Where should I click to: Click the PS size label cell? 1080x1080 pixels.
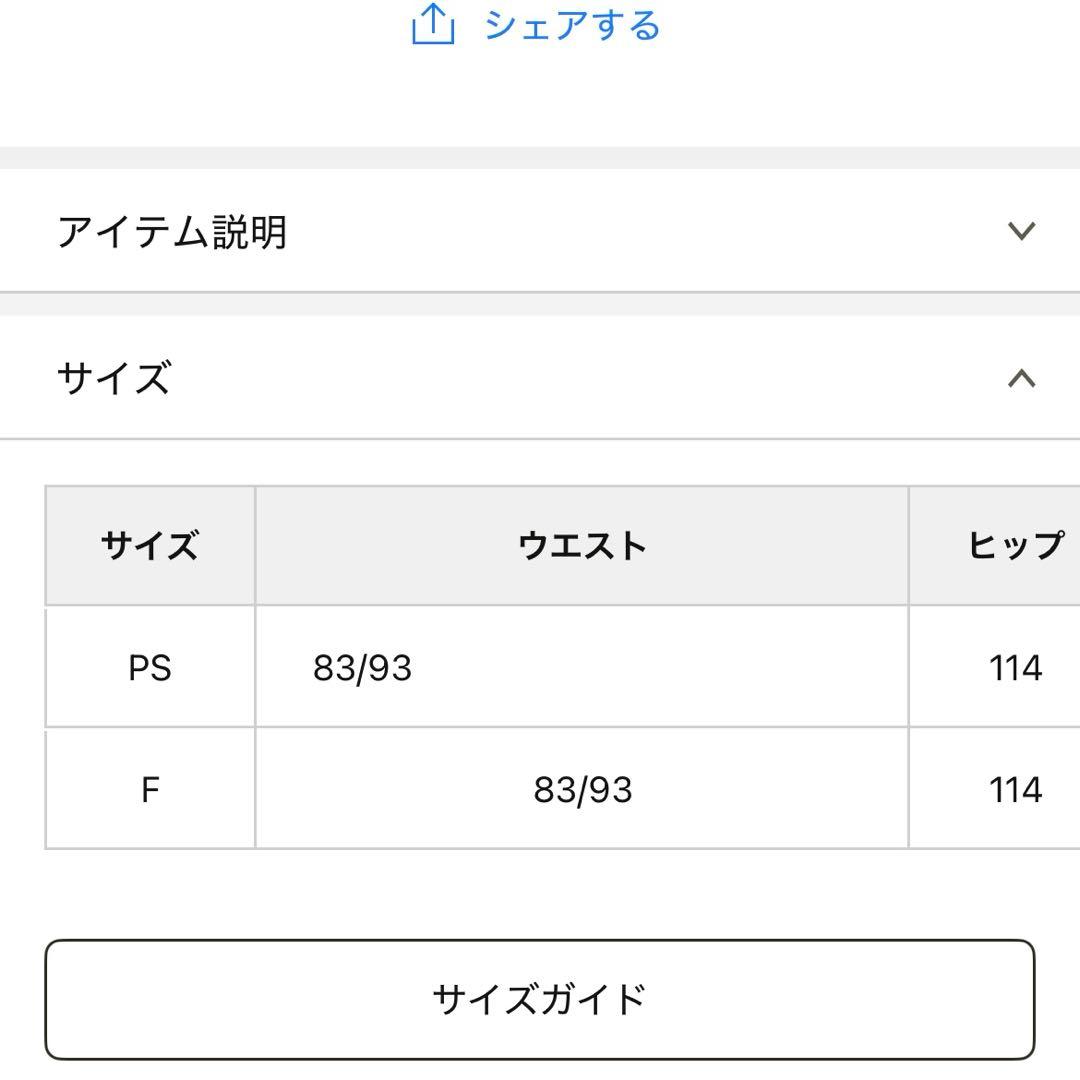[x=149, y=666]
